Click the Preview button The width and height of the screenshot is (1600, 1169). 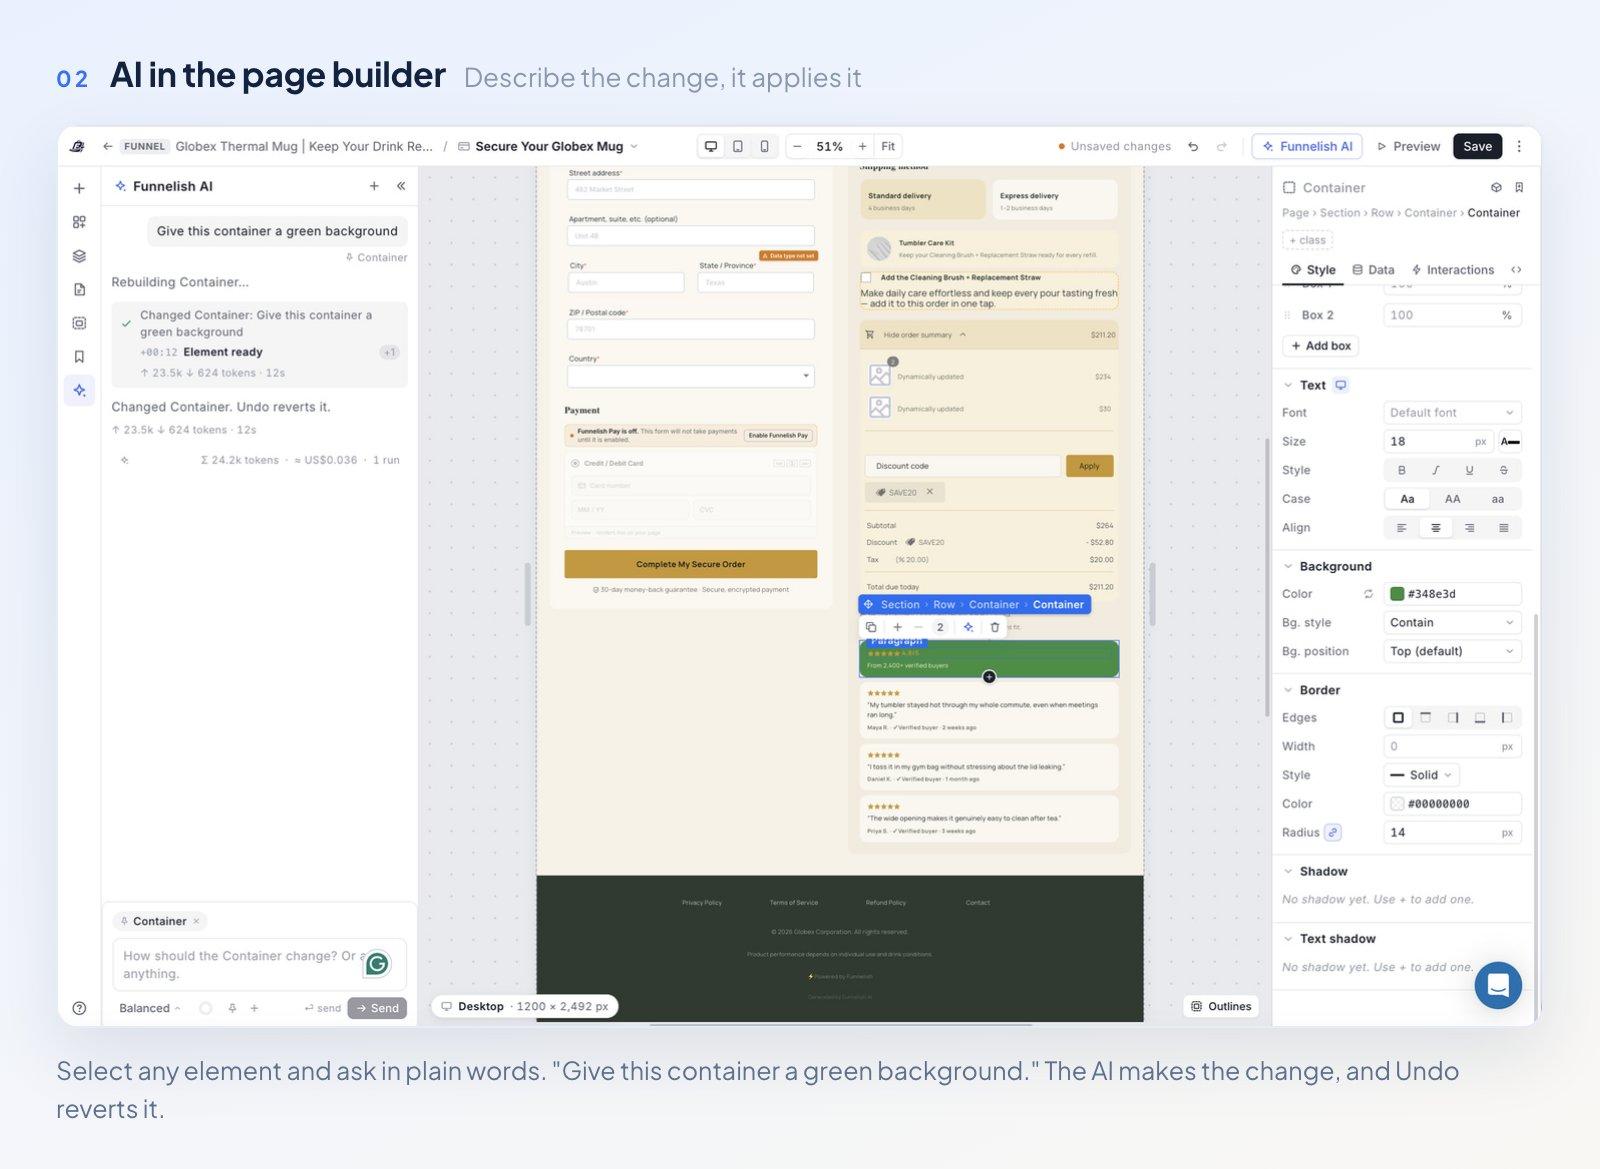click(x=1408, y=146)
